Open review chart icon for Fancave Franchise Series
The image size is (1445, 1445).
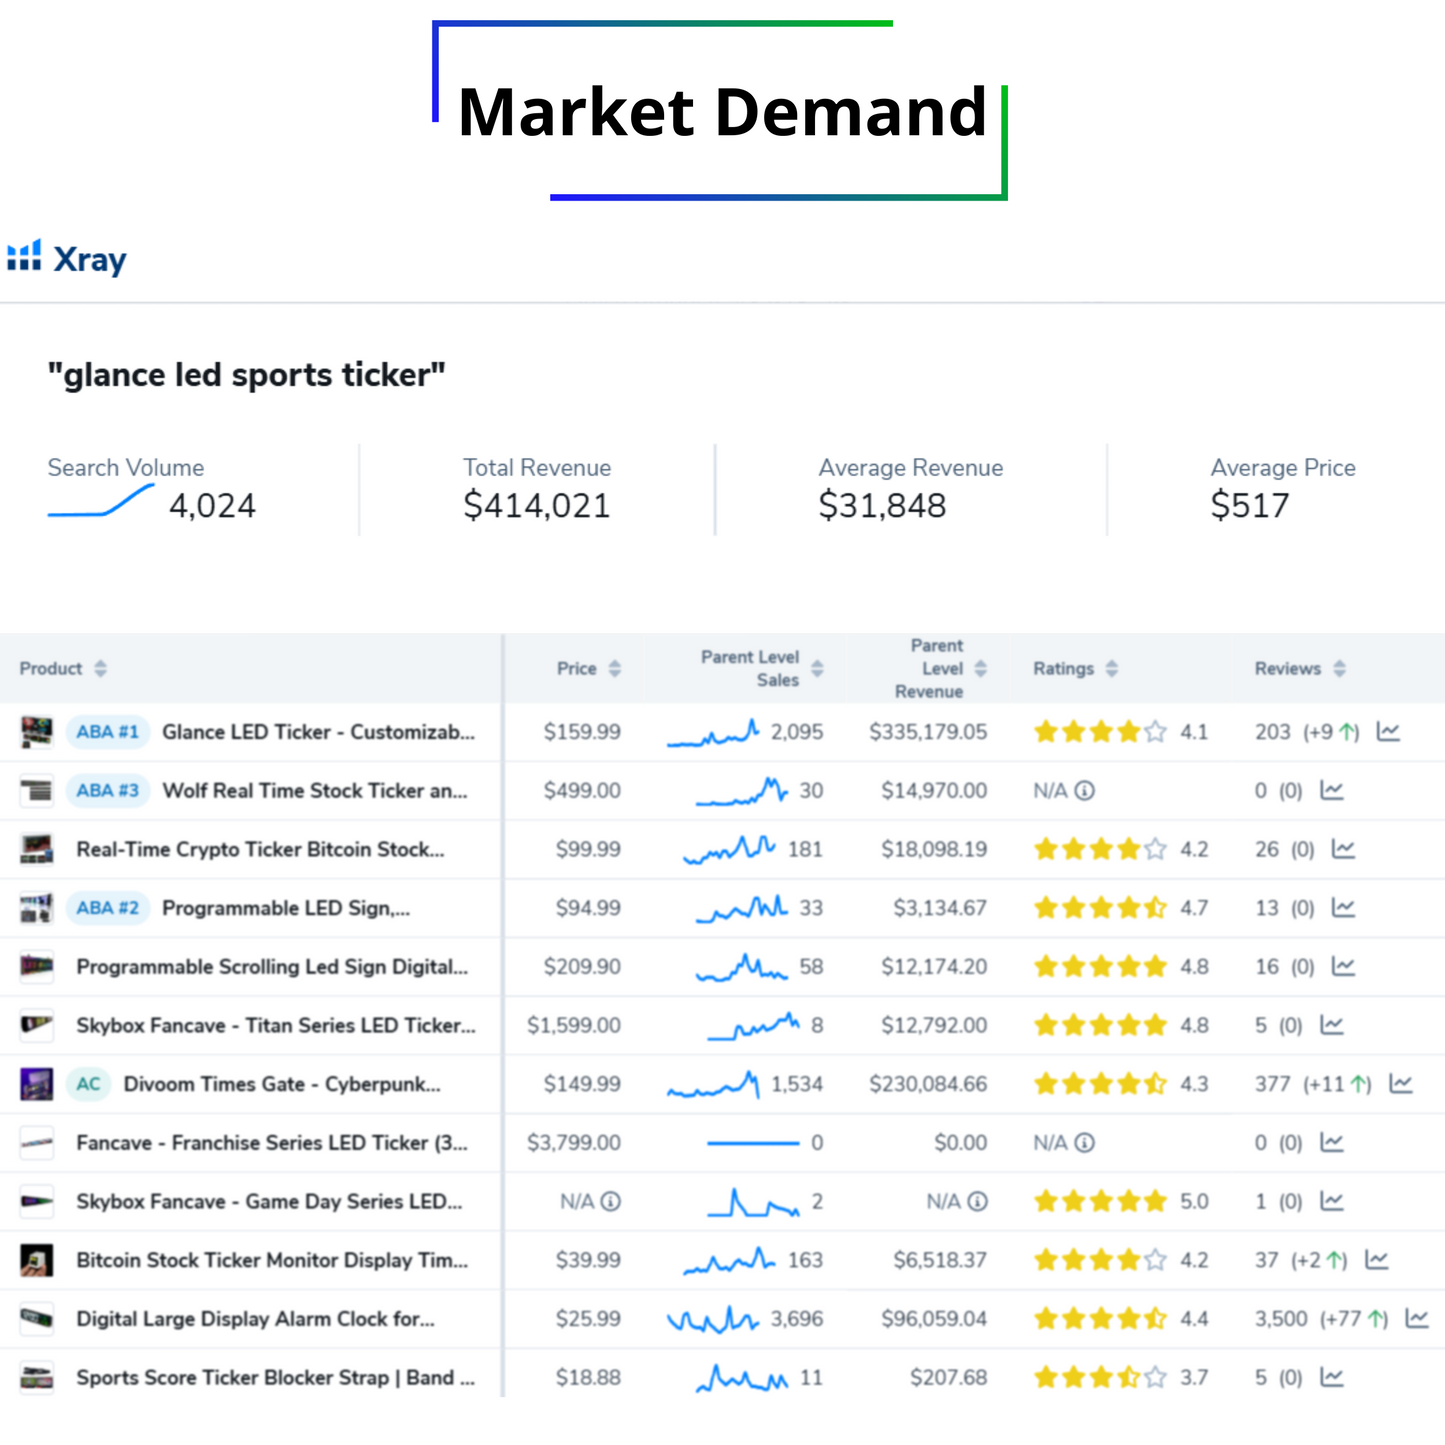coord(1331,1143)
